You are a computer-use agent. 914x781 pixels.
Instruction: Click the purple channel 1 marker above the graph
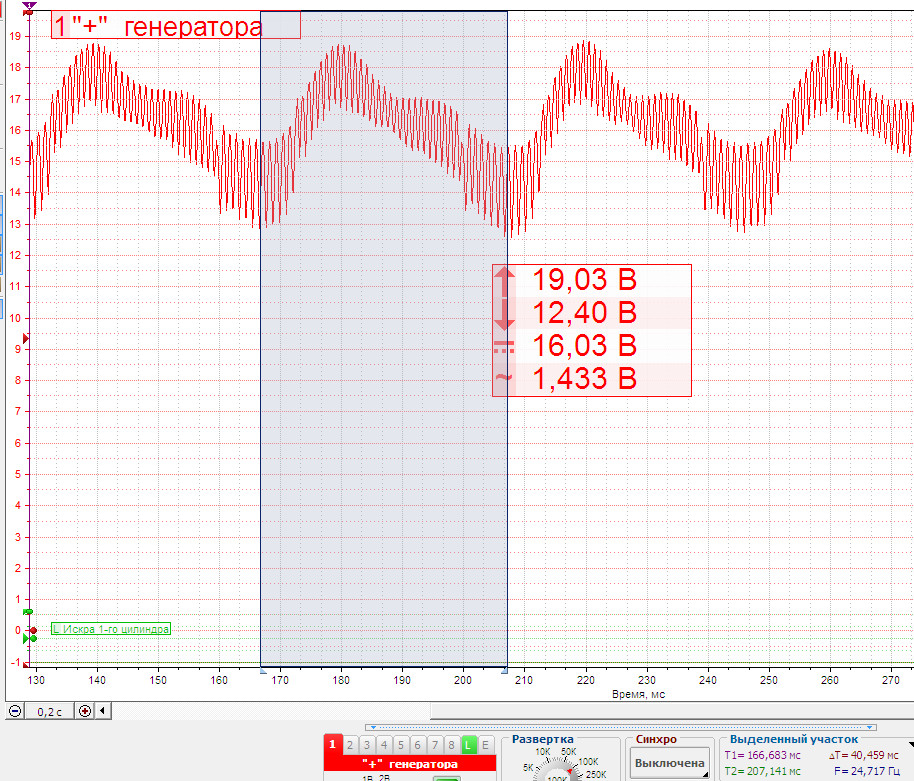point(29,6)
